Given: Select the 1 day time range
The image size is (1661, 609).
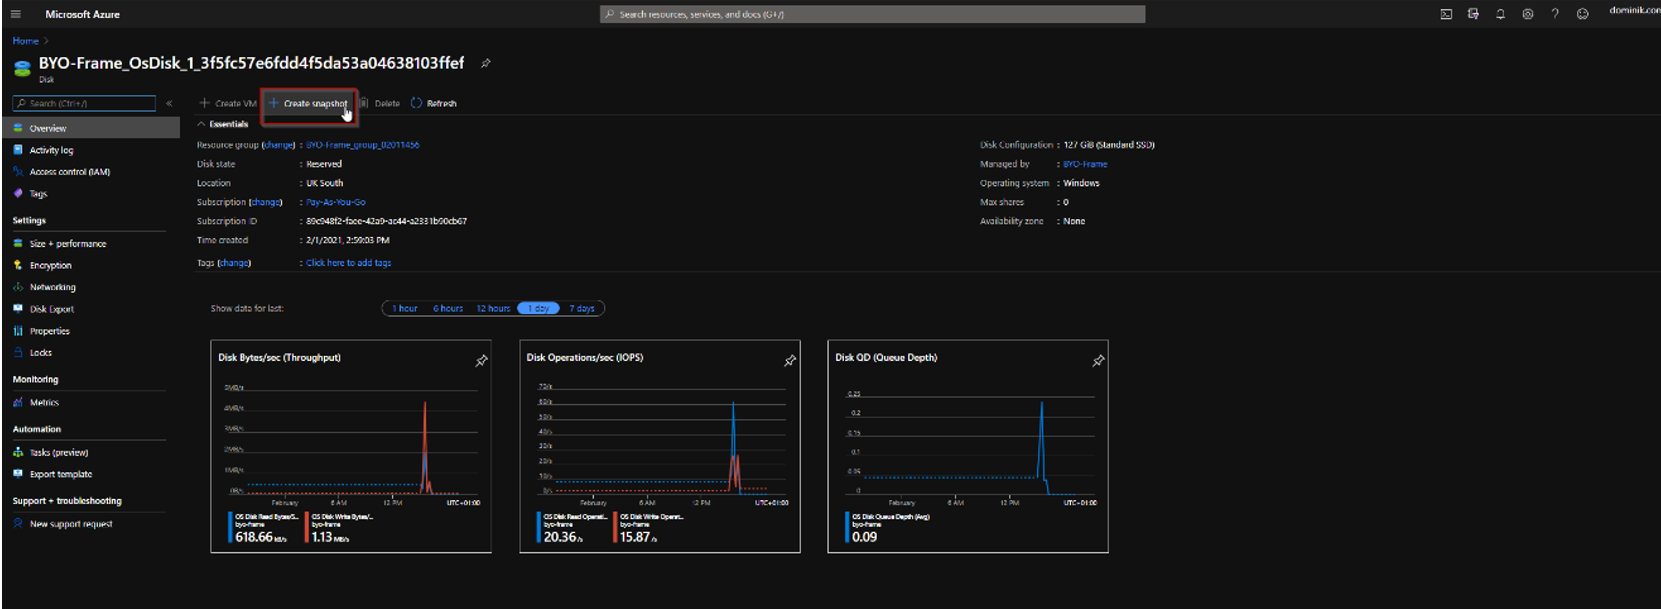Looking at the screenshot, I should pos(538,308).
